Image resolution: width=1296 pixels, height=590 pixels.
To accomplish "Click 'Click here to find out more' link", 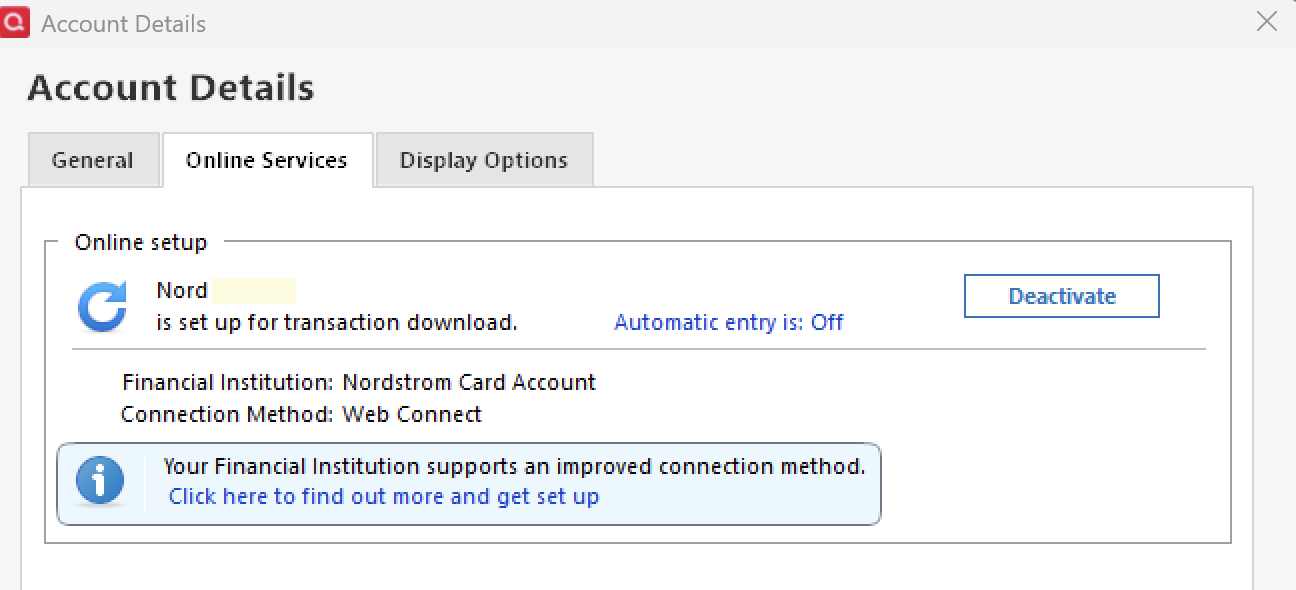I will coord(383,496).
